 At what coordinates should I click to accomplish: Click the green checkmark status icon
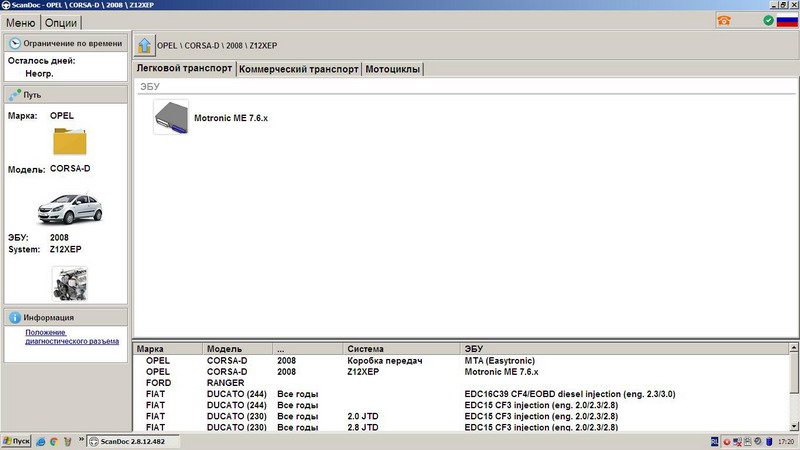pos(768,20)
